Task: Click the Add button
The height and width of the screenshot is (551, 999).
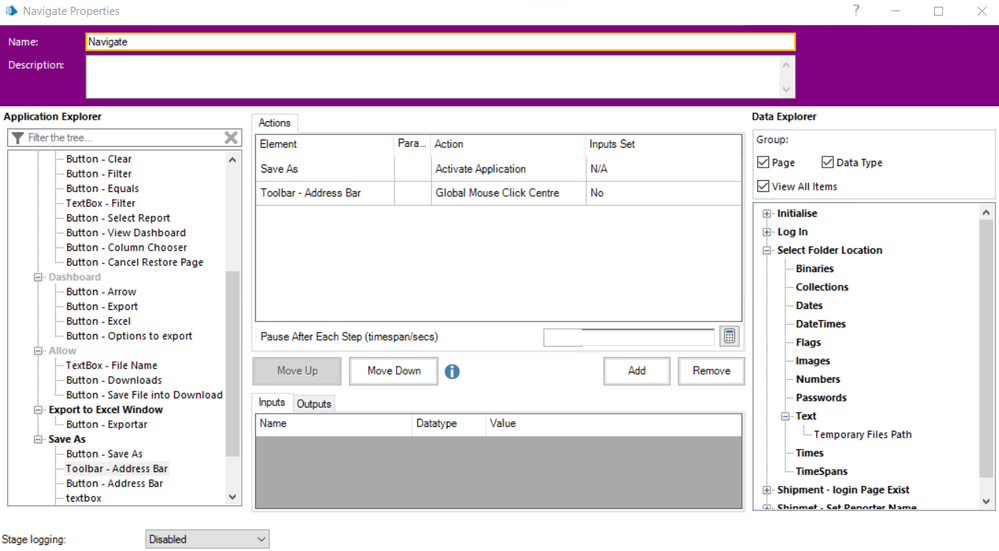Action: click(637, 371)
